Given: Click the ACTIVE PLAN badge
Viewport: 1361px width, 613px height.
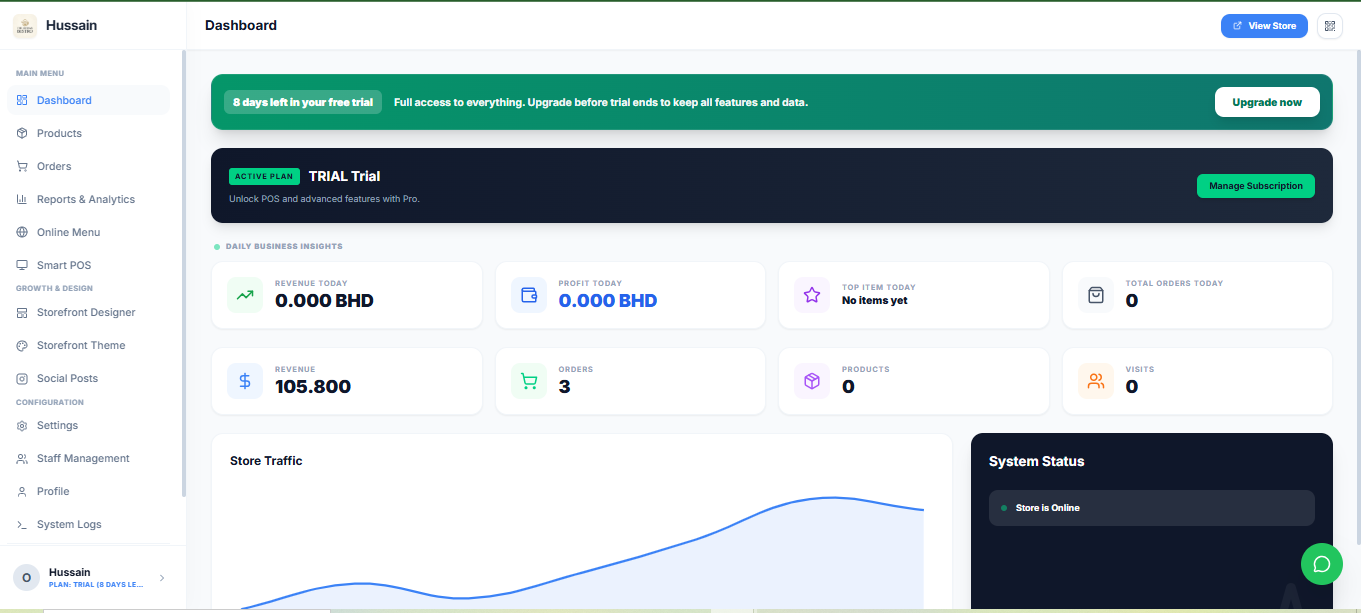Looking at the screenshot, I should tap(264, 176).
